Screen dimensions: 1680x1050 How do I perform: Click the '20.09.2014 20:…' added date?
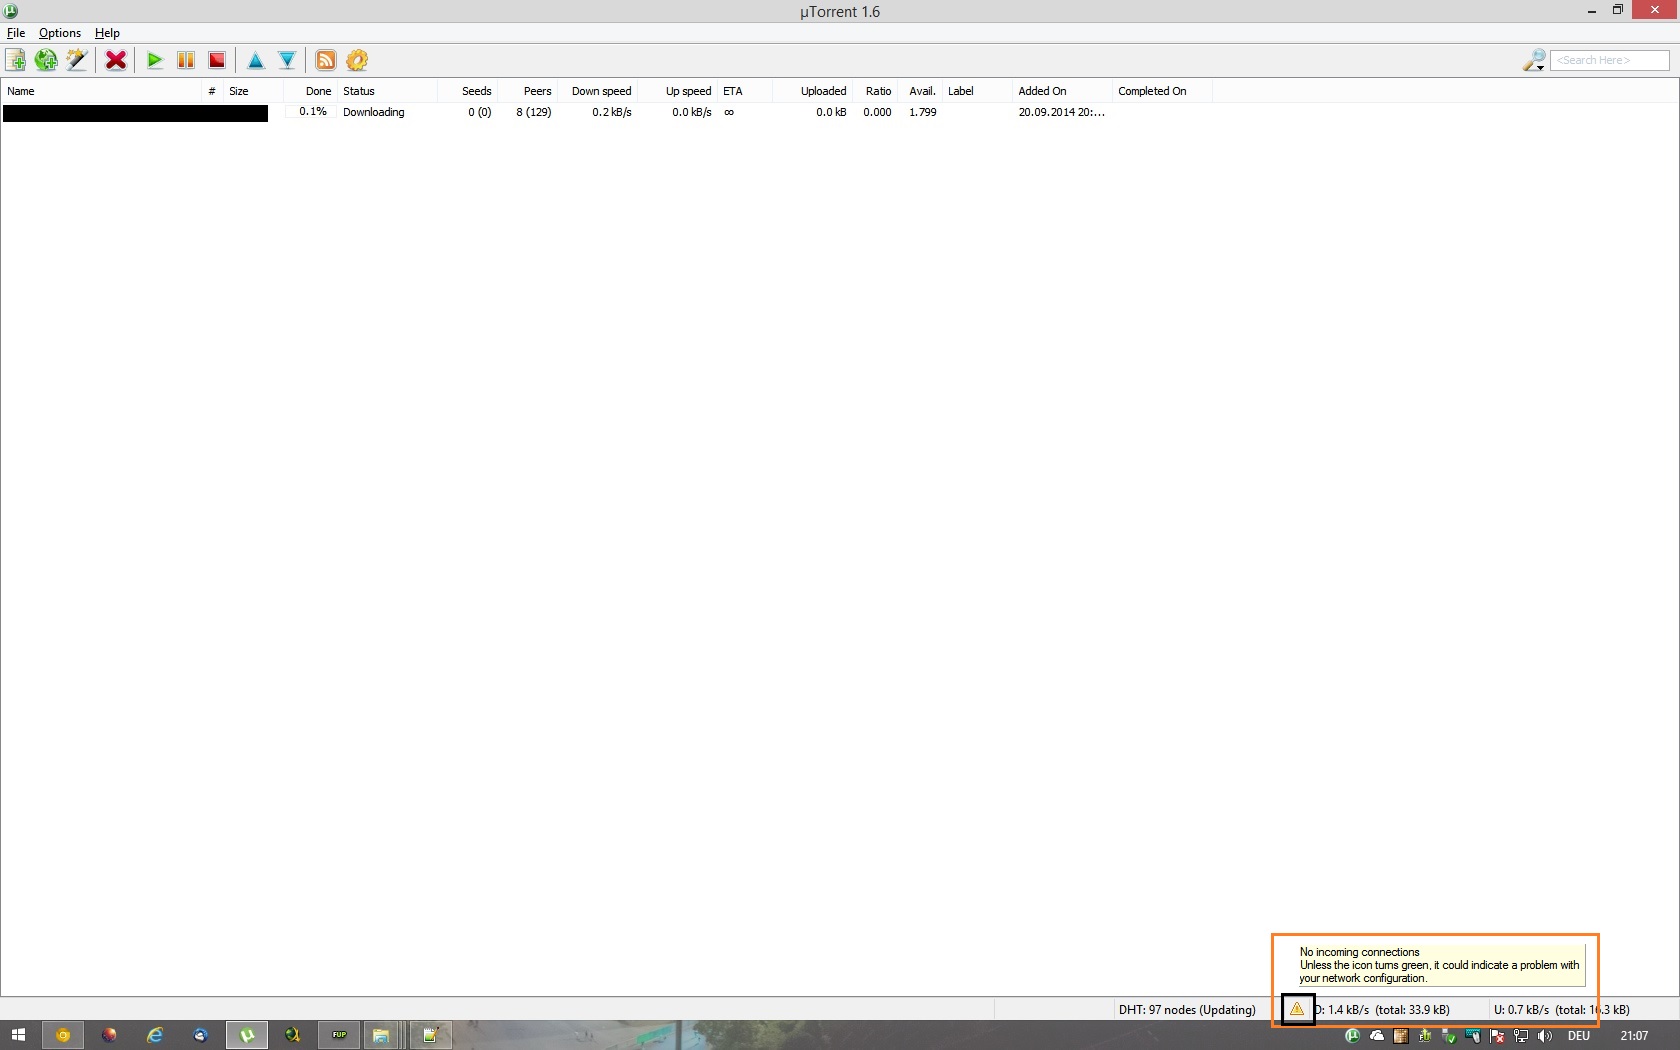click(1062, 112)
